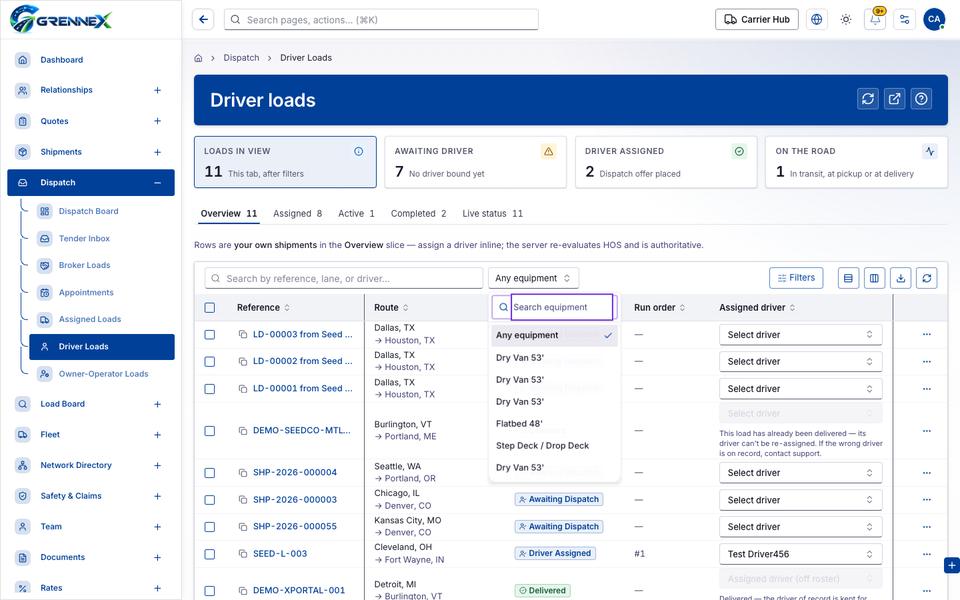
Task: Open the language globe icon
Action: coord(816,20)
